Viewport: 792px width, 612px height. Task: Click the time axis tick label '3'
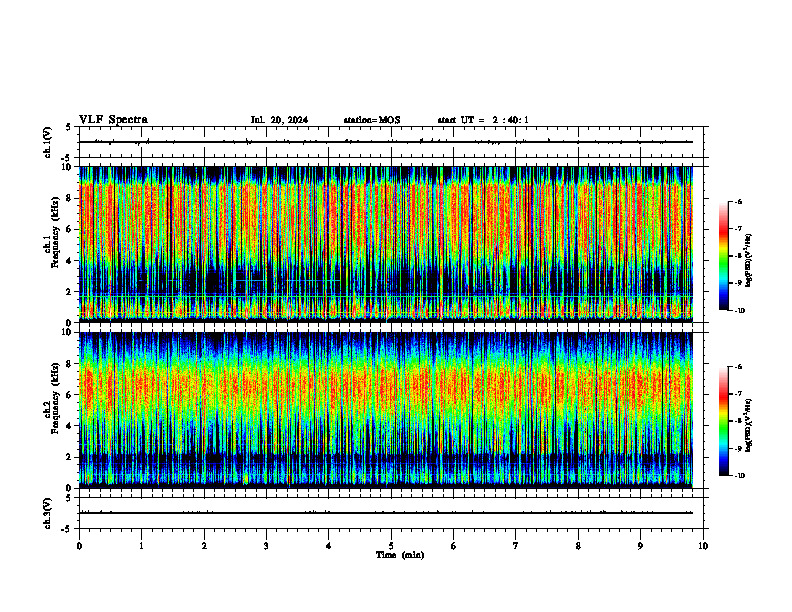[266, 546]
